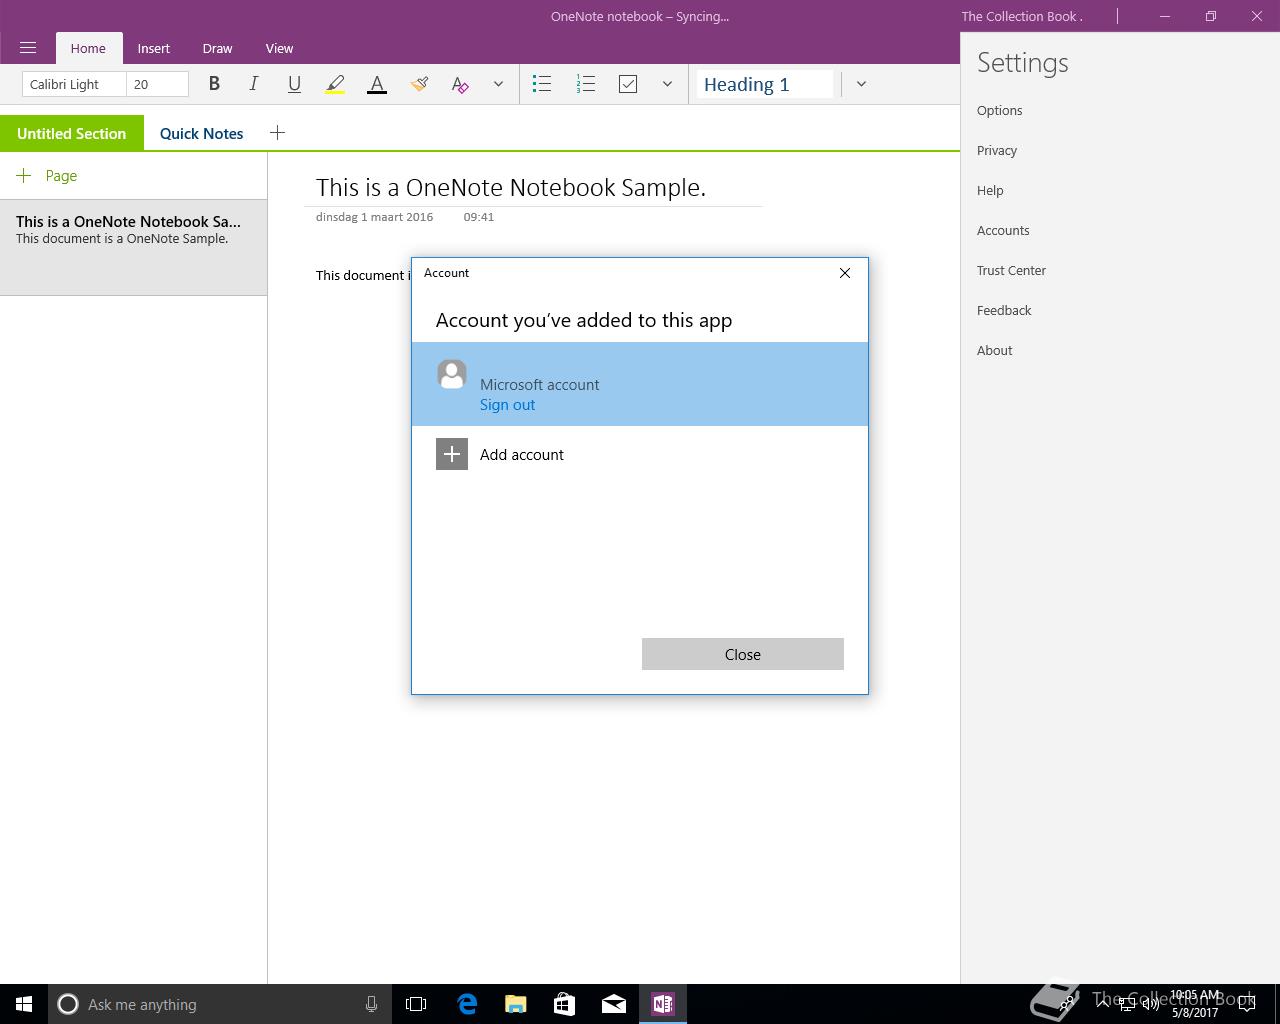Insert a numbered list
The width and height of the screenshot is (1280, 1024).
pos(586,84)
